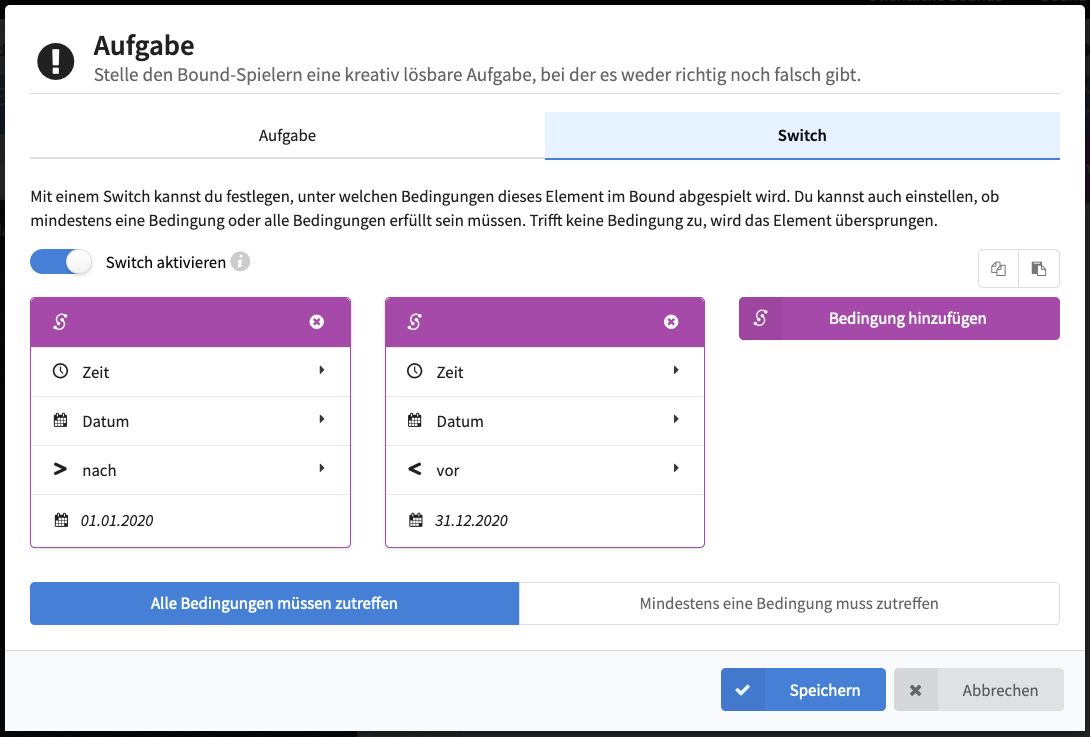Click the Speichern button
The height and width of the screenshot is (737, 1090).
[x=803, y=690]
